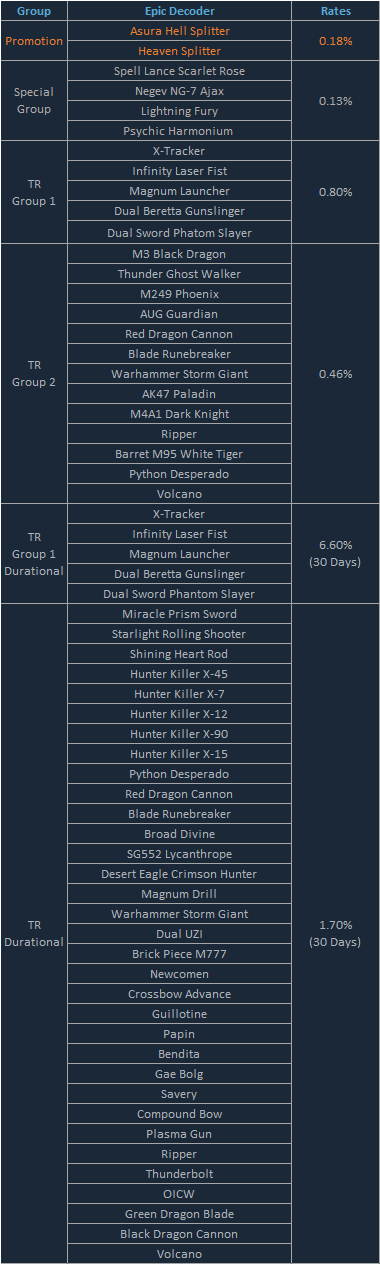This screenshot has height=1264, width=380.
Task: Click Thunder Ghost Walker entry
Action: 180,274
